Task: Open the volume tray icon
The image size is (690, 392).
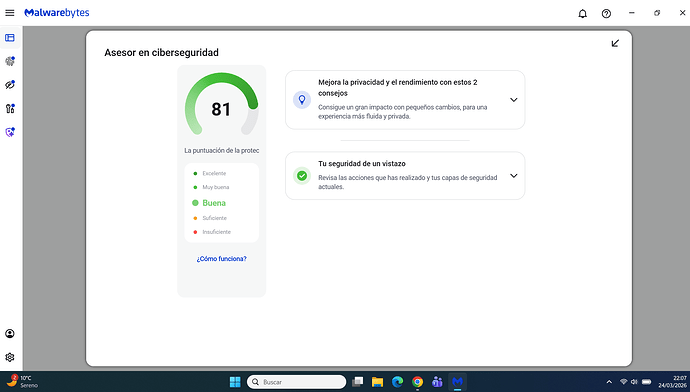Action: [634, 382]
